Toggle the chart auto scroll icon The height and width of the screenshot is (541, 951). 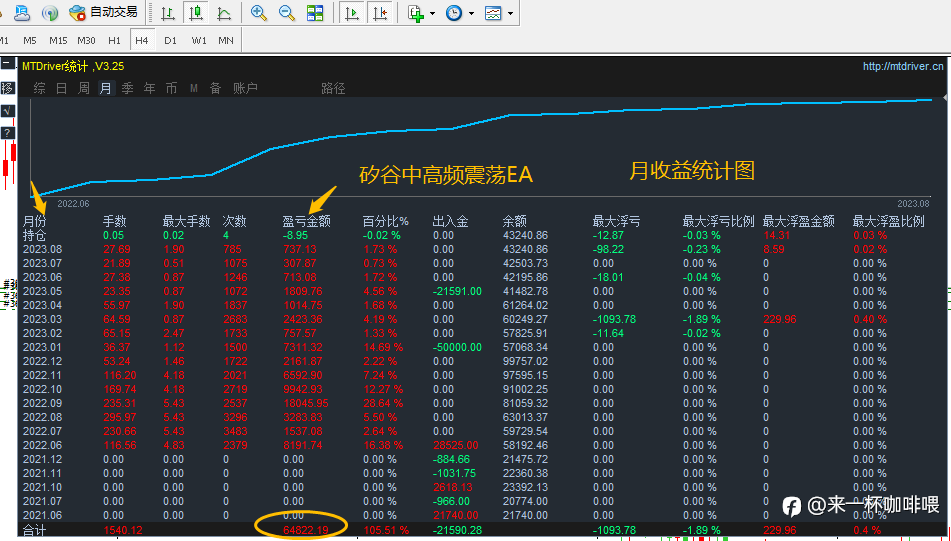tap(352, 13)
